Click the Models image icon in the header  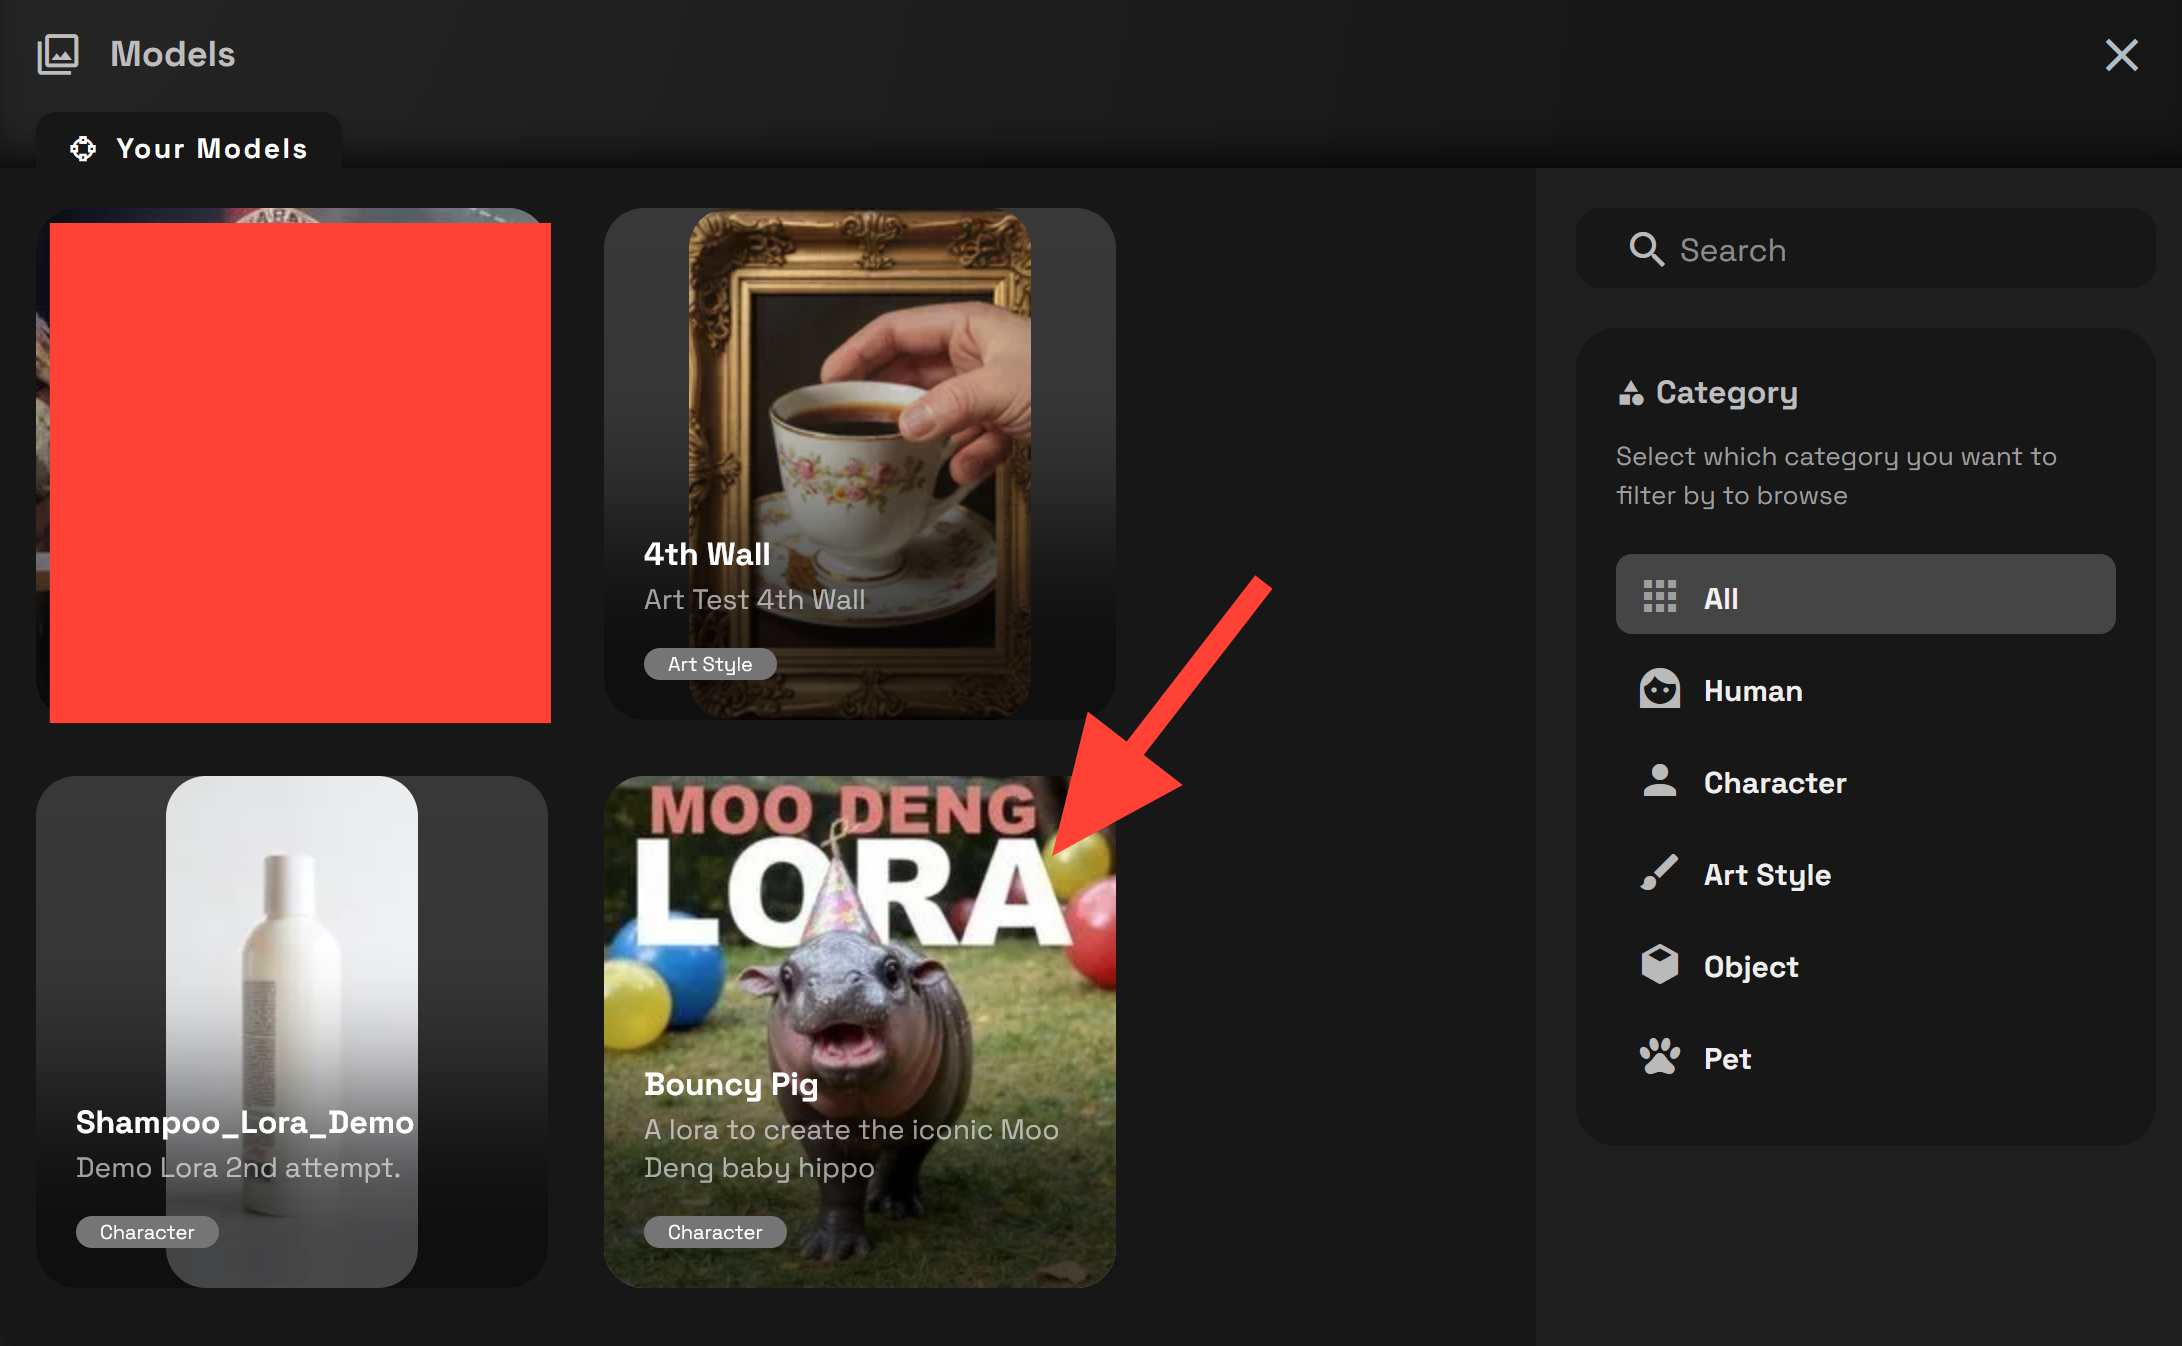[59, 54]
